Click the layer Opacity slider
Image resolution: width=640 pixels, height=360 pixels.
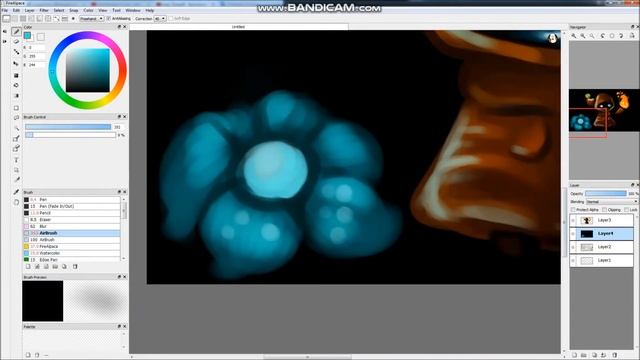point(606,193)
